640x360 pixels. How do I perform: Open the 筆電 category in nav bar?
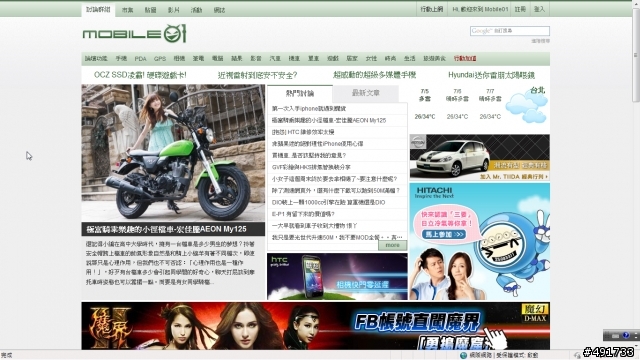198,58
